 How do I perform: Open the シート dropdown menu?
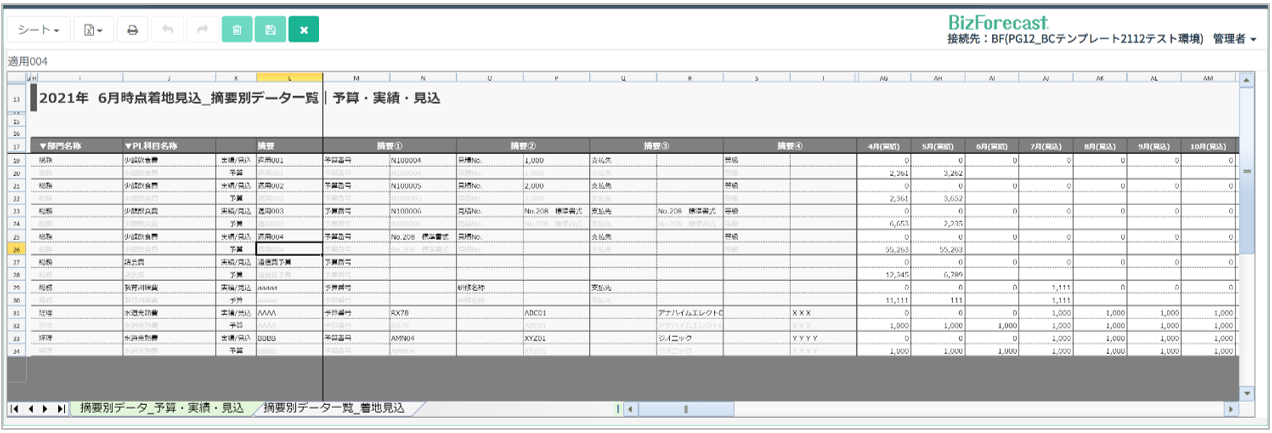click(39, 30)
